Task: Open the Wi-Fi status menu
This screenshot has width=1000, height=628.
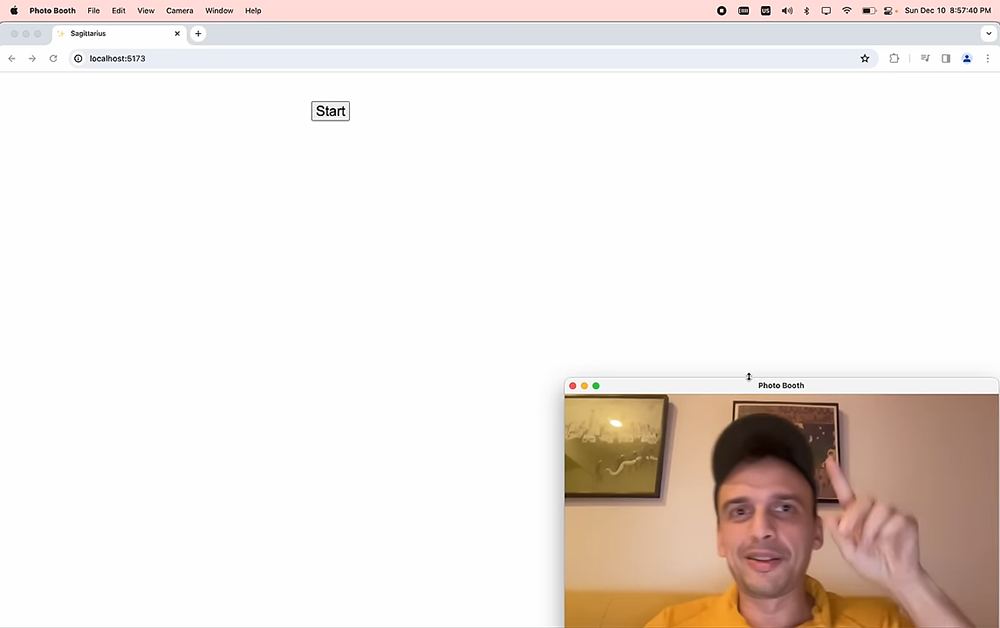Action: 847,11
